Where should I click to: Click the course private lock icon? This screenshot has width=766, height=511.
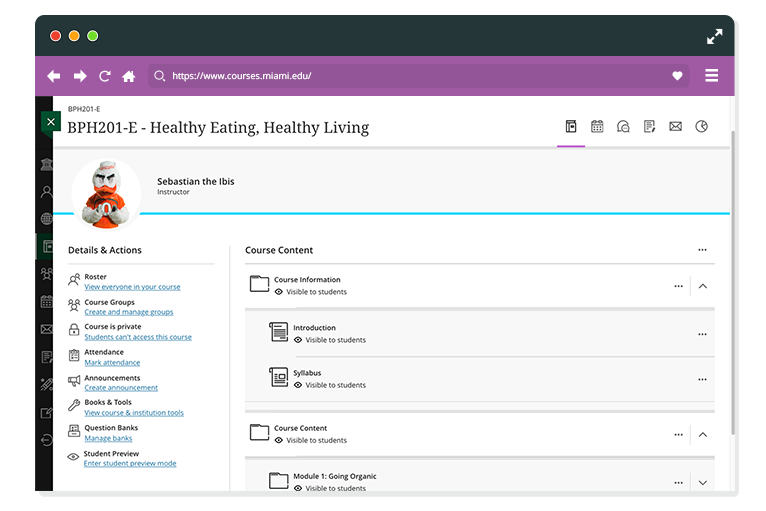pyautogui.click(x=74, y=330)
